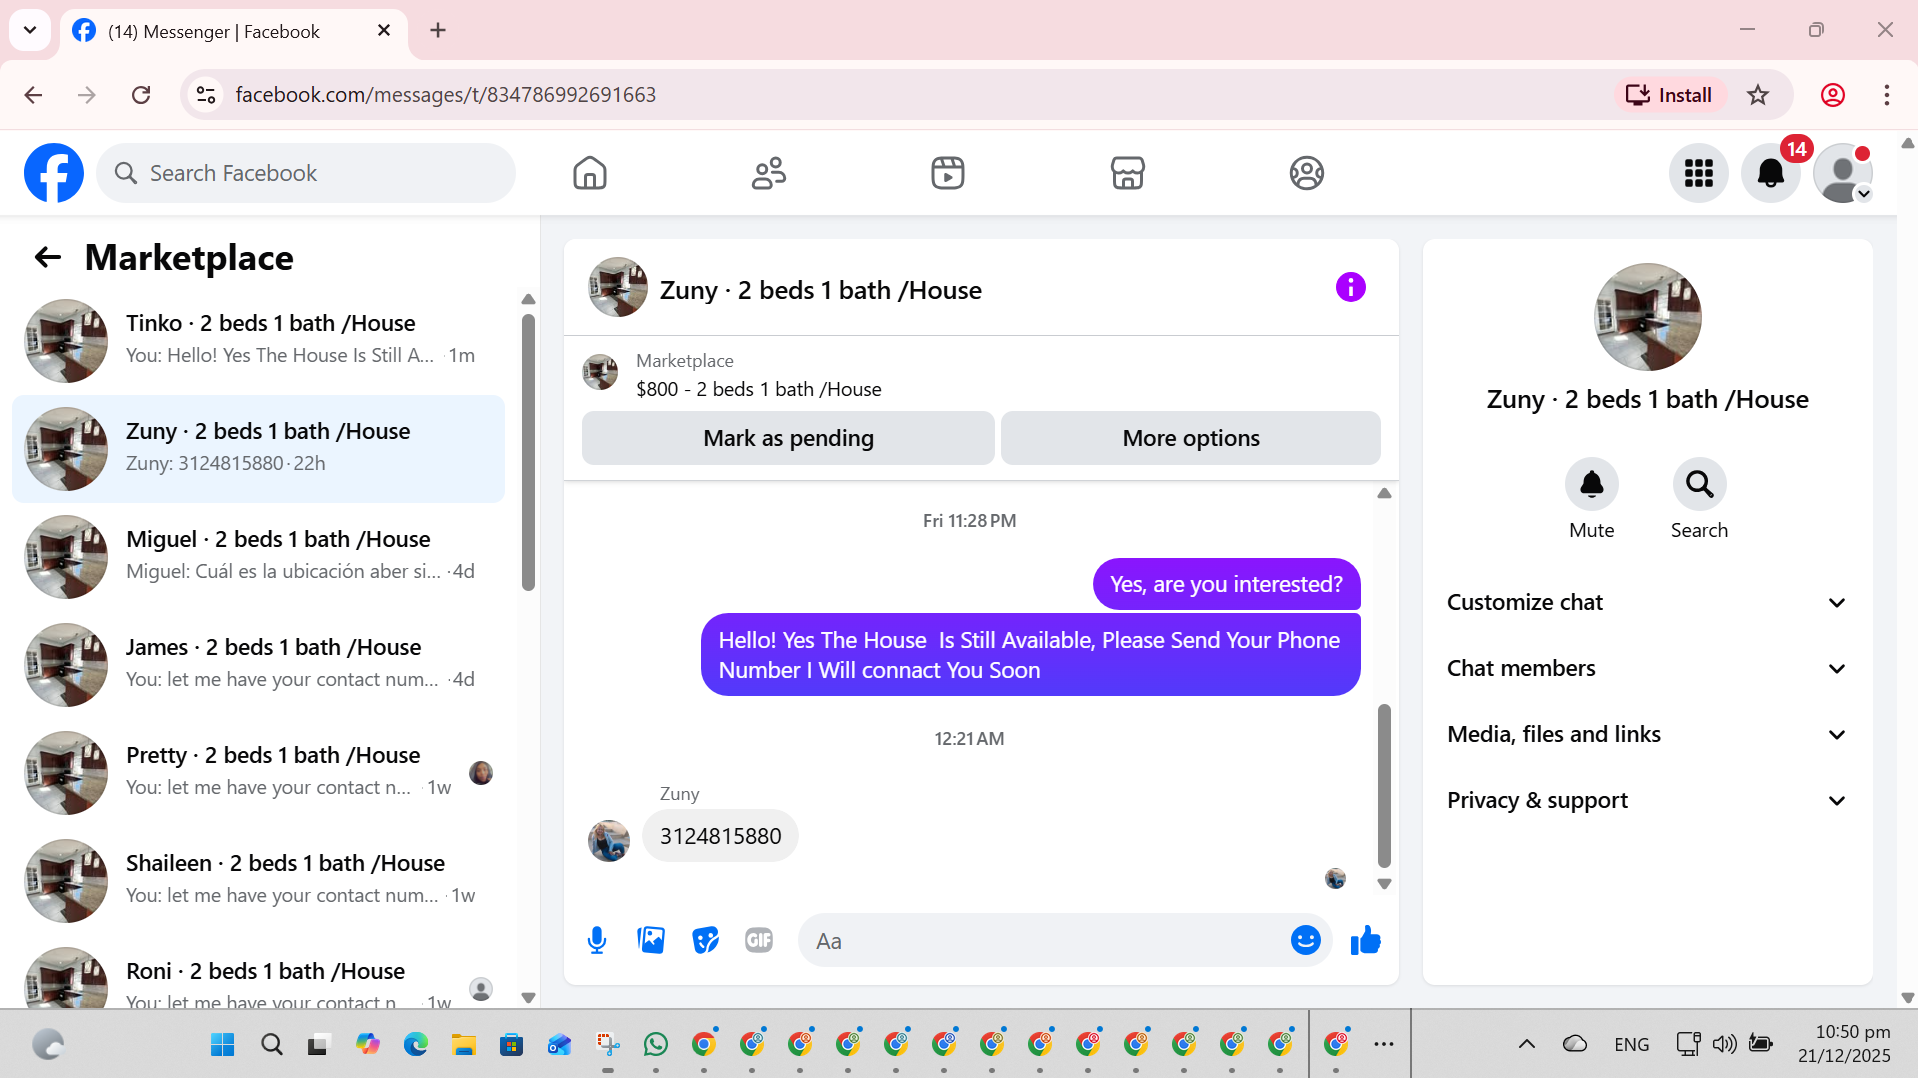The height and width of the screenshot is (1078, 1918).
Task: Open the conversation information icon
Action: pos(1350,287)
